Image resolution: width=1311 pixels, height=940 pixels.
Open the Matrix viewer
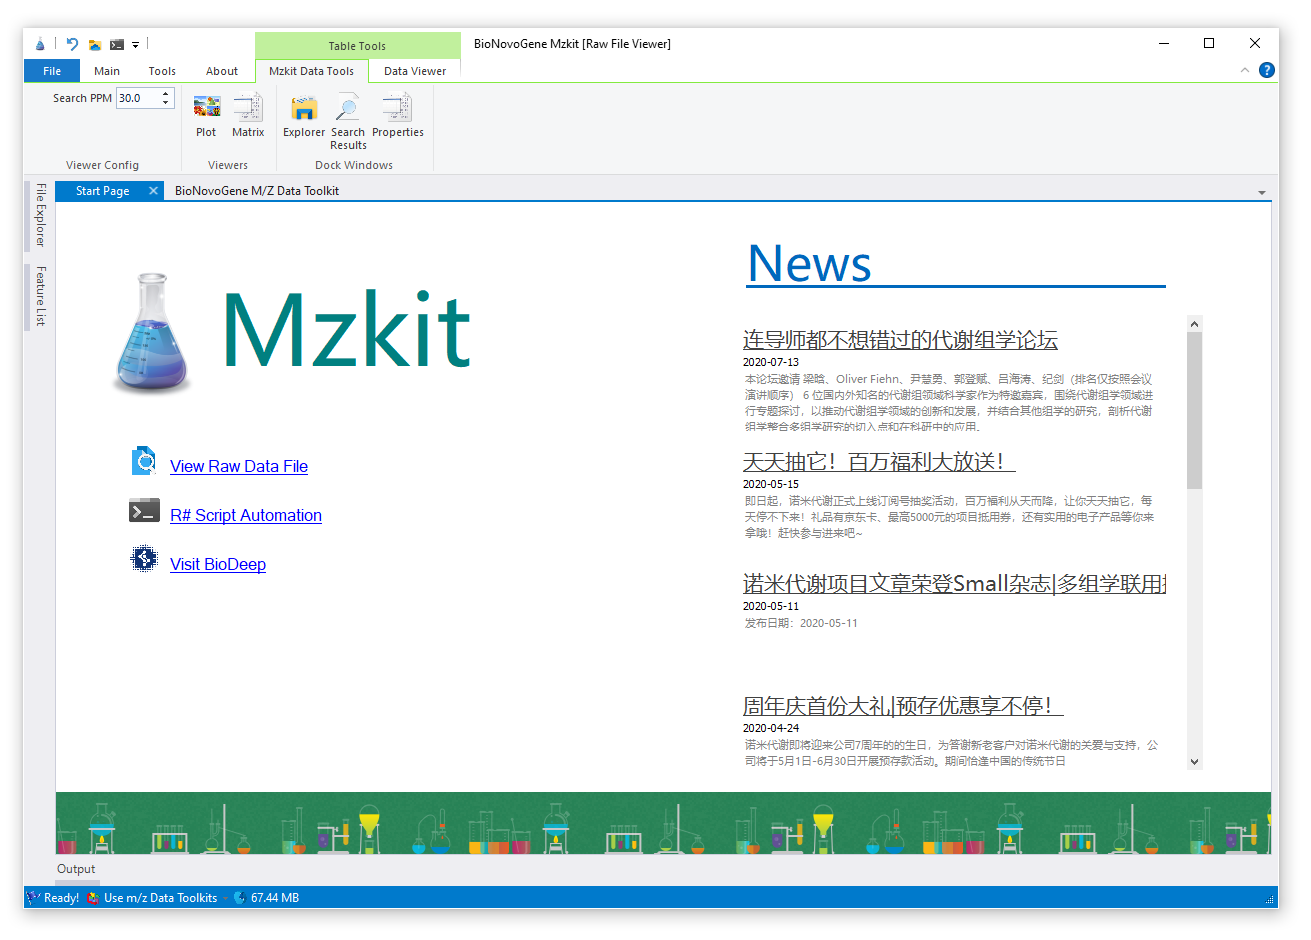click(x=248, y=115)
